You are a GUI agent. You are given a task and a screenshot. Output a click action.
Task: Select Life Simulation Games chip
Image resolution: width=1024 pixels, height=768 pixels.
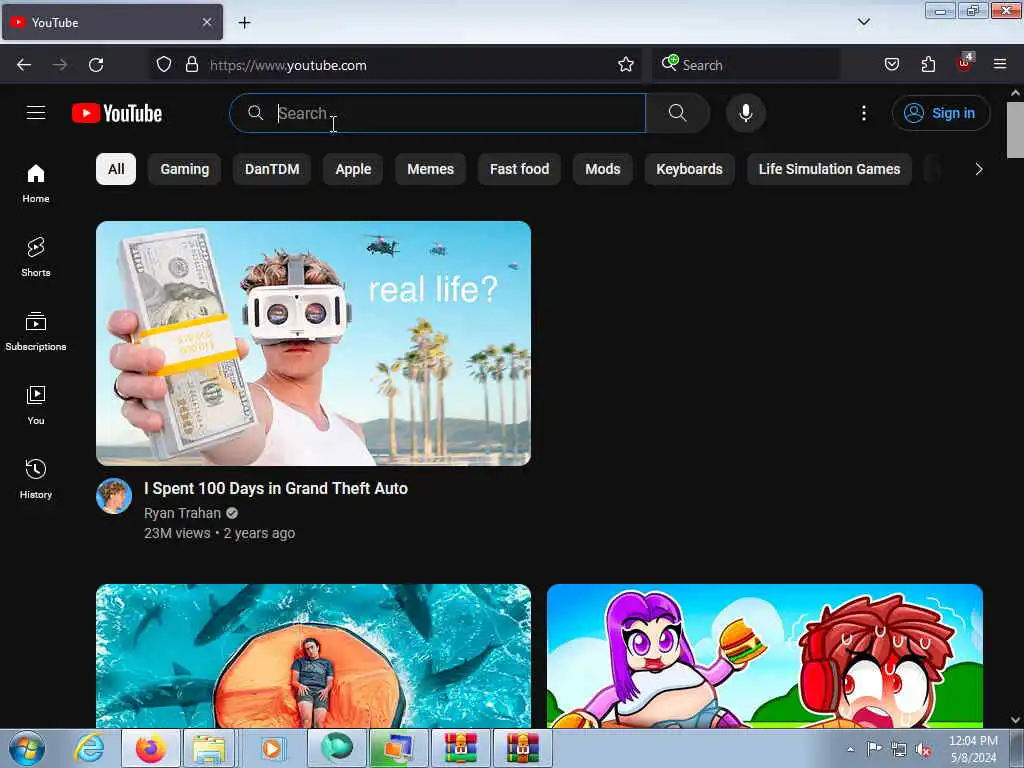829,169
